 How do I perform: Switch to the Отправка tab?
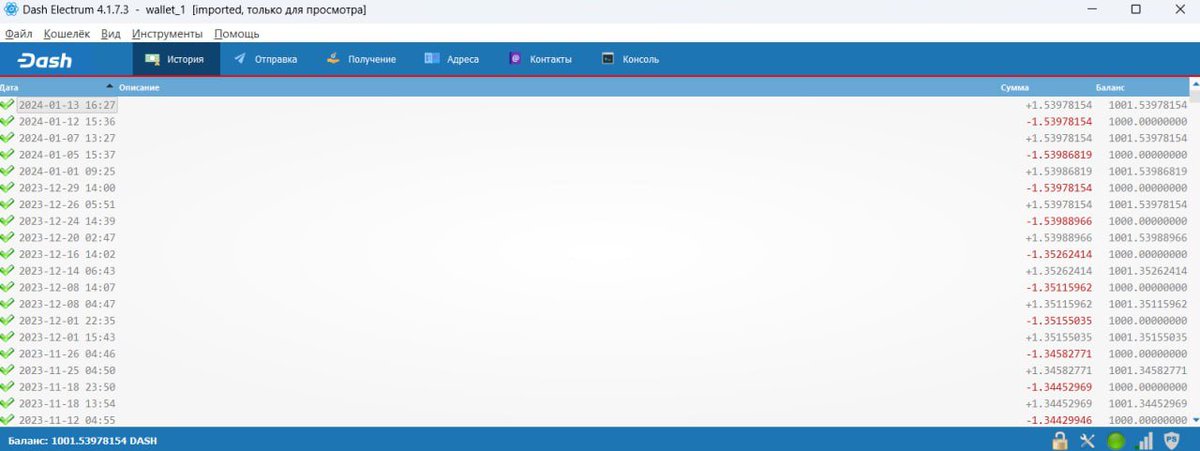265,59
